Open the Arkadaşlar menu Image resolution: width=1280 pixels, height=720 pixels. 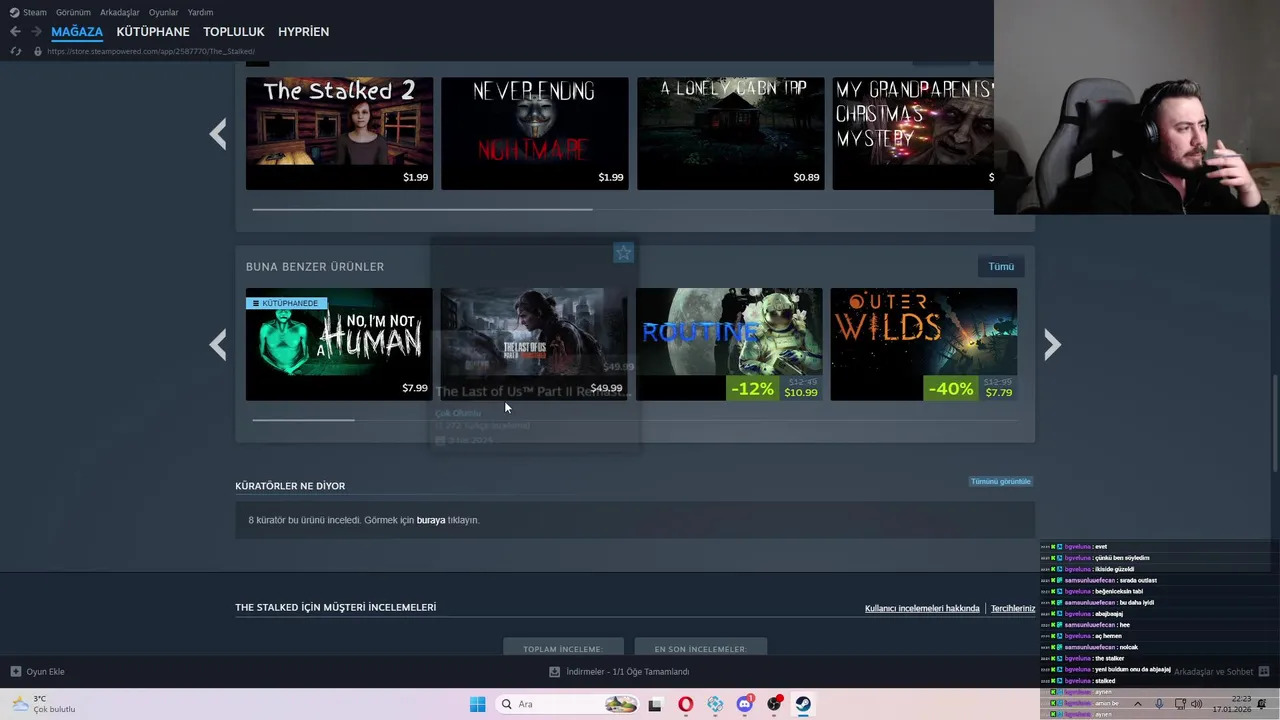pos(119,12)
